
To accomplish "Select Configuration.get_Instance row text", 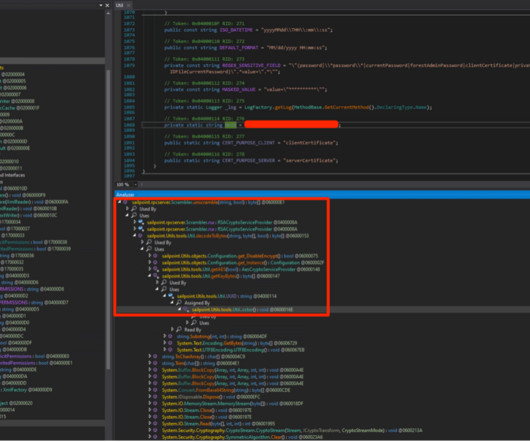I will [x=243, y=263].
